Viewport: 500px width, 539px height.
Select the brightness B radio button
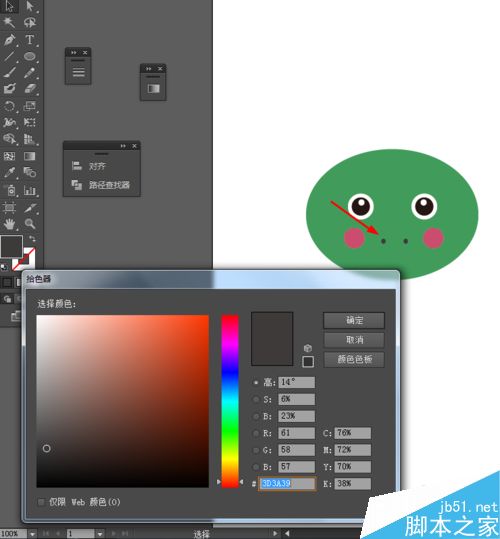256,416
